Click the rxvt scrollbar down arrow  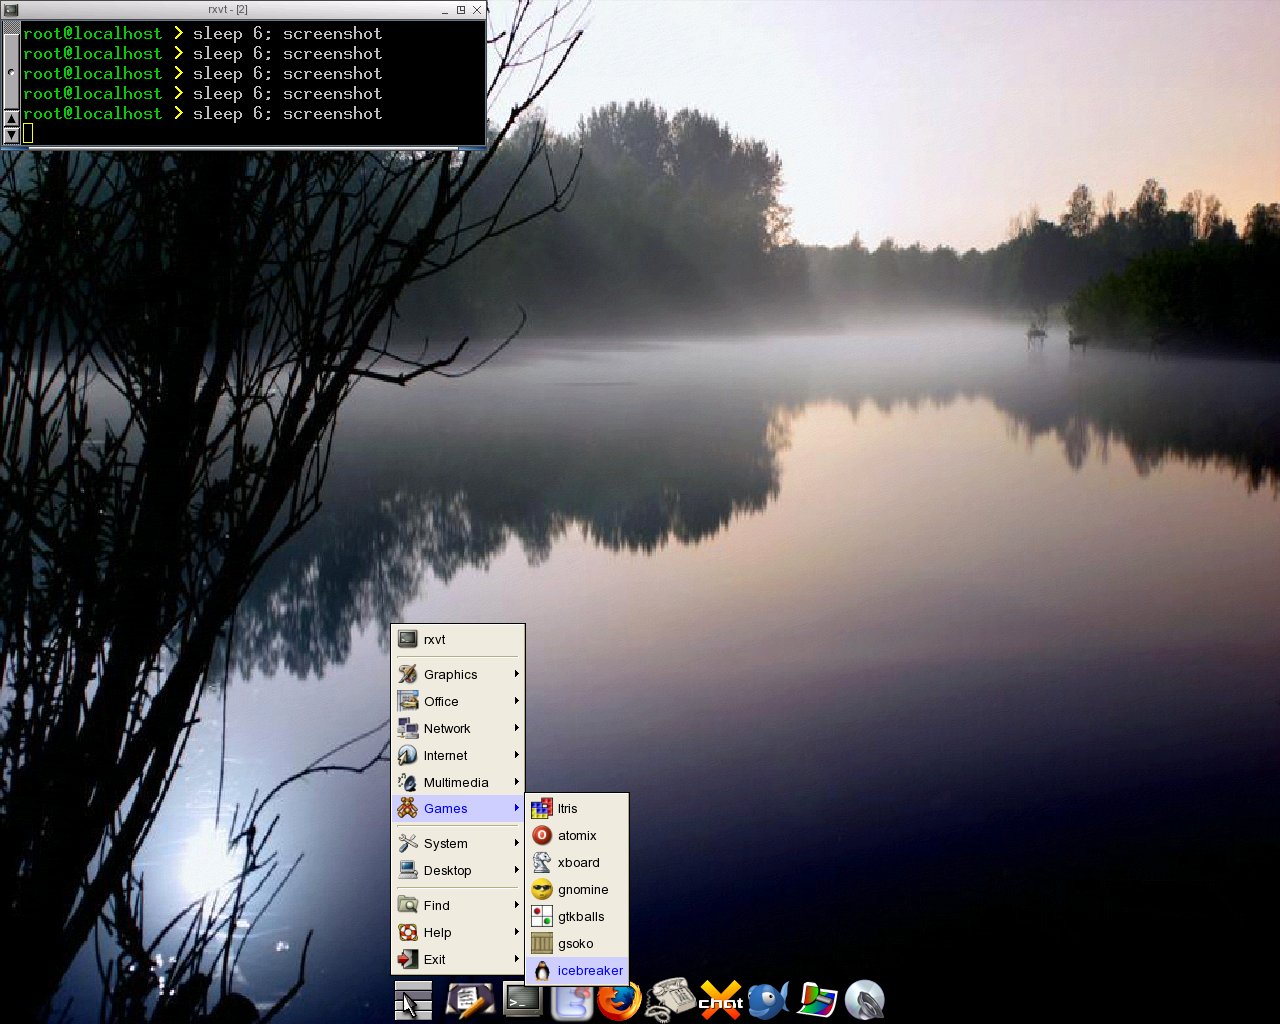[x=12, y=134]
